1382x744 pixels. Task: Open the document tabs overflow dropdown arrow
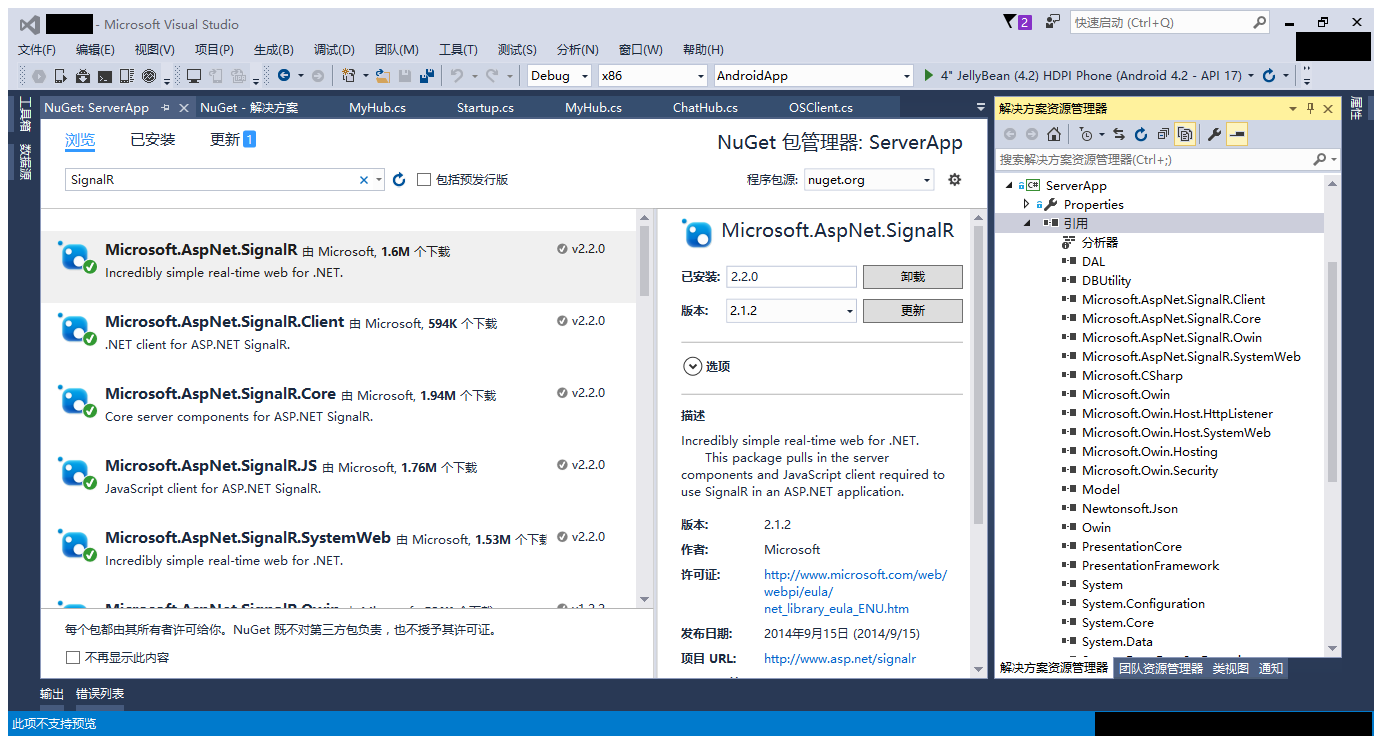pyautogui.click(x=980, y=108)
